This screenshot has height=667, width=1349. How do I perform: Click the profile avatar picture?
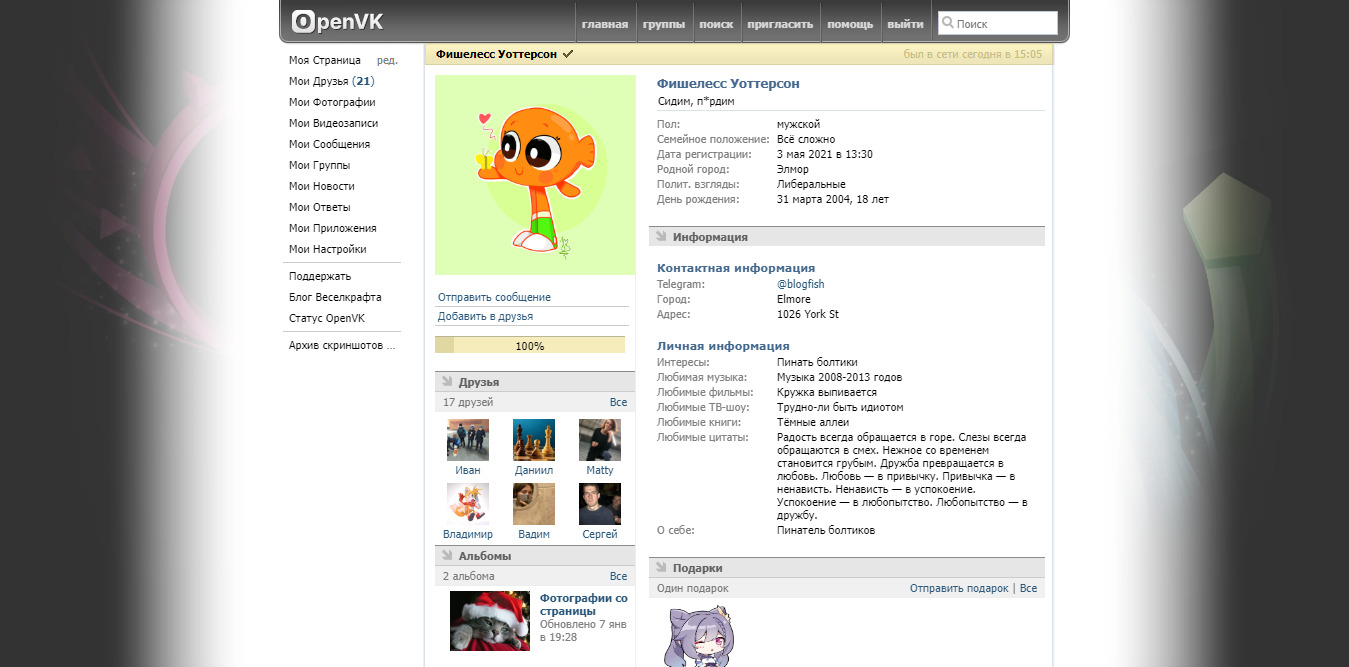pos(535,175)
